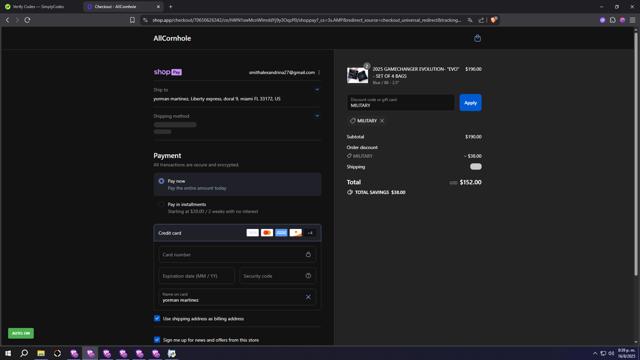Screen dimensions: 640x360
Task: Open a new browser tab
Action: click(171, 7)
